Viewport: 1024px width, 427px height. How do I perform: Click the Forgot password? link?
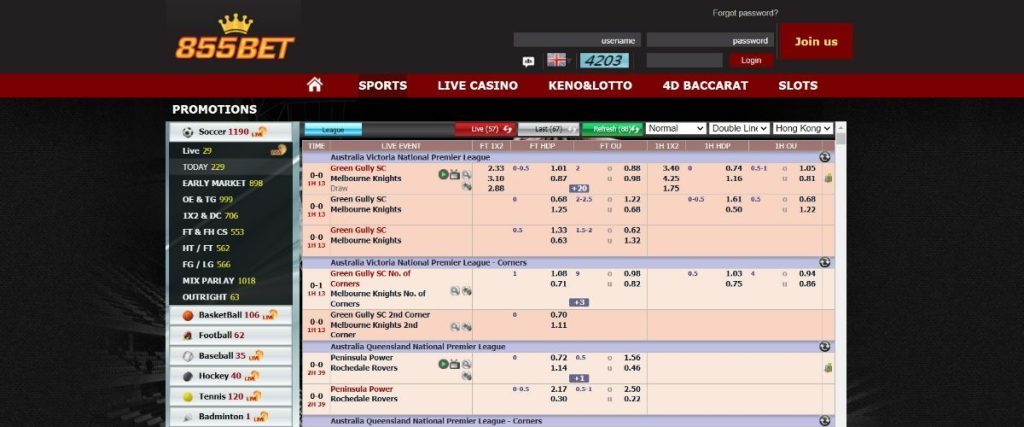point(745,13)
